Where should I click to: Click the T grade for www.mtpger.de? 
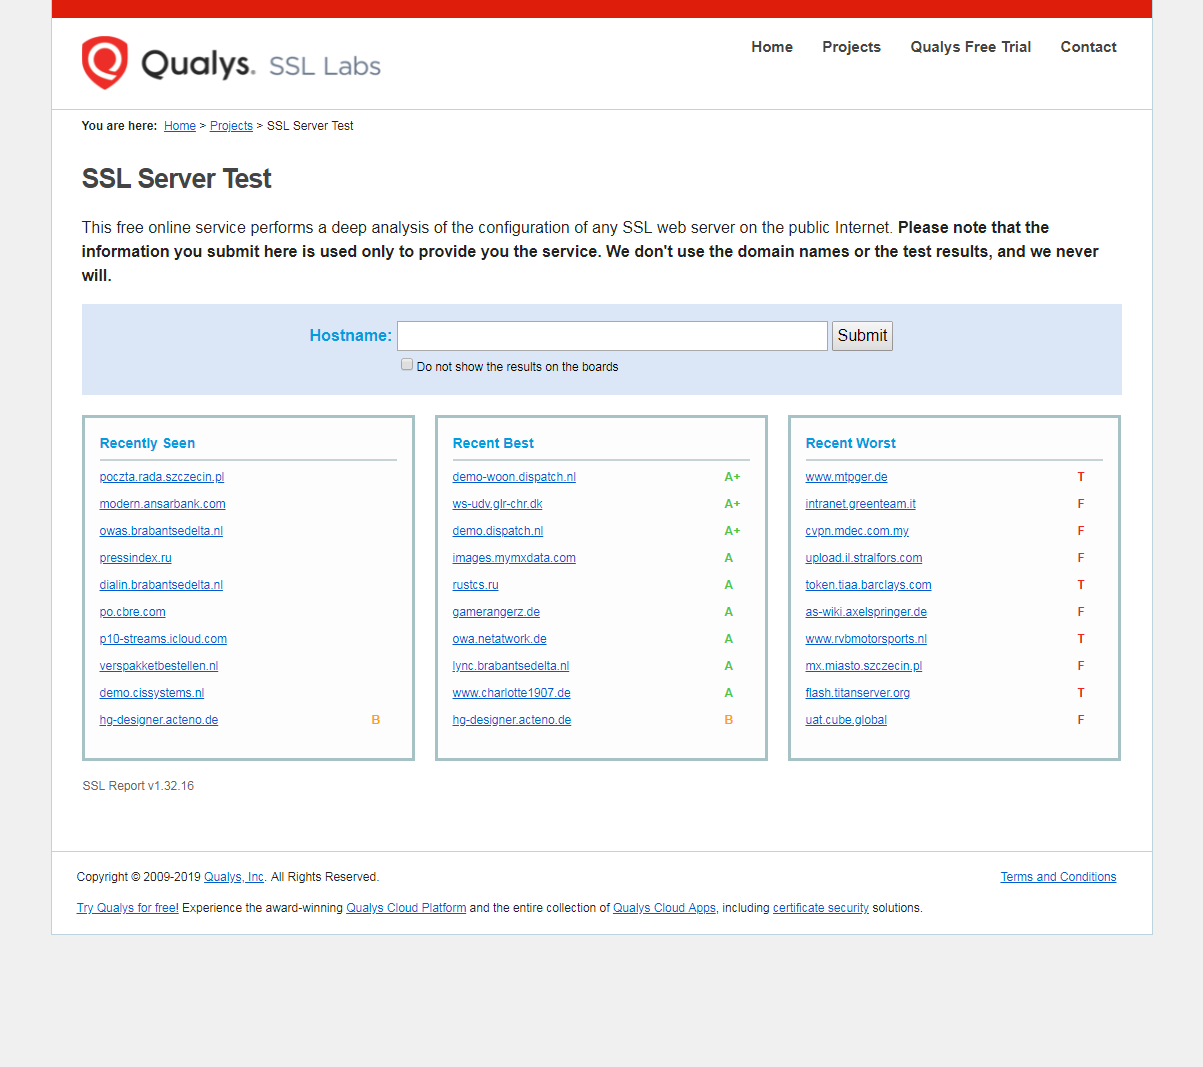pos(1081,477)
